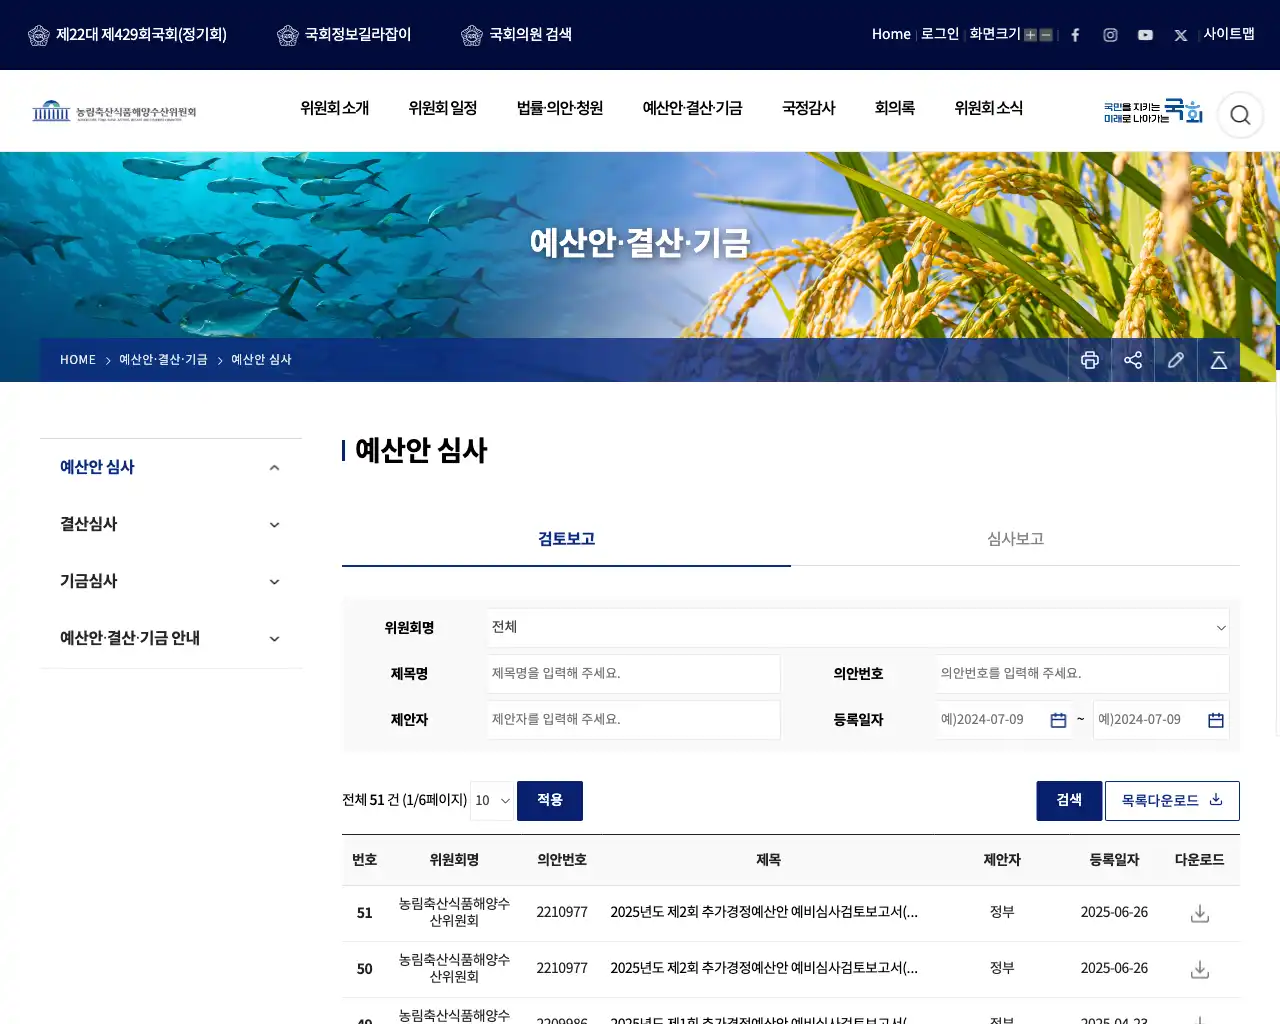Open the YouTube channel icon
This screenshot has width=1280, height=1024.
click(1145, 35)
